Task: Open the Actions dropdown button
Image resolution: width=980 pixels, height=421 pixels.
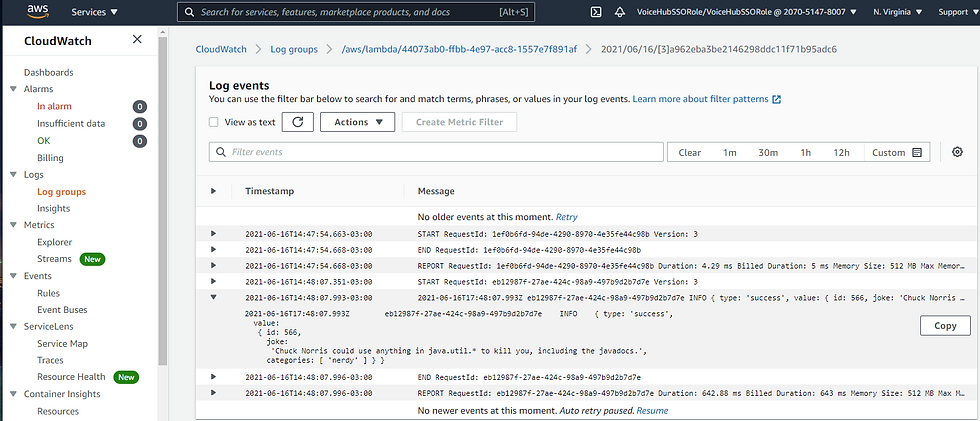Action: point(358,122)
